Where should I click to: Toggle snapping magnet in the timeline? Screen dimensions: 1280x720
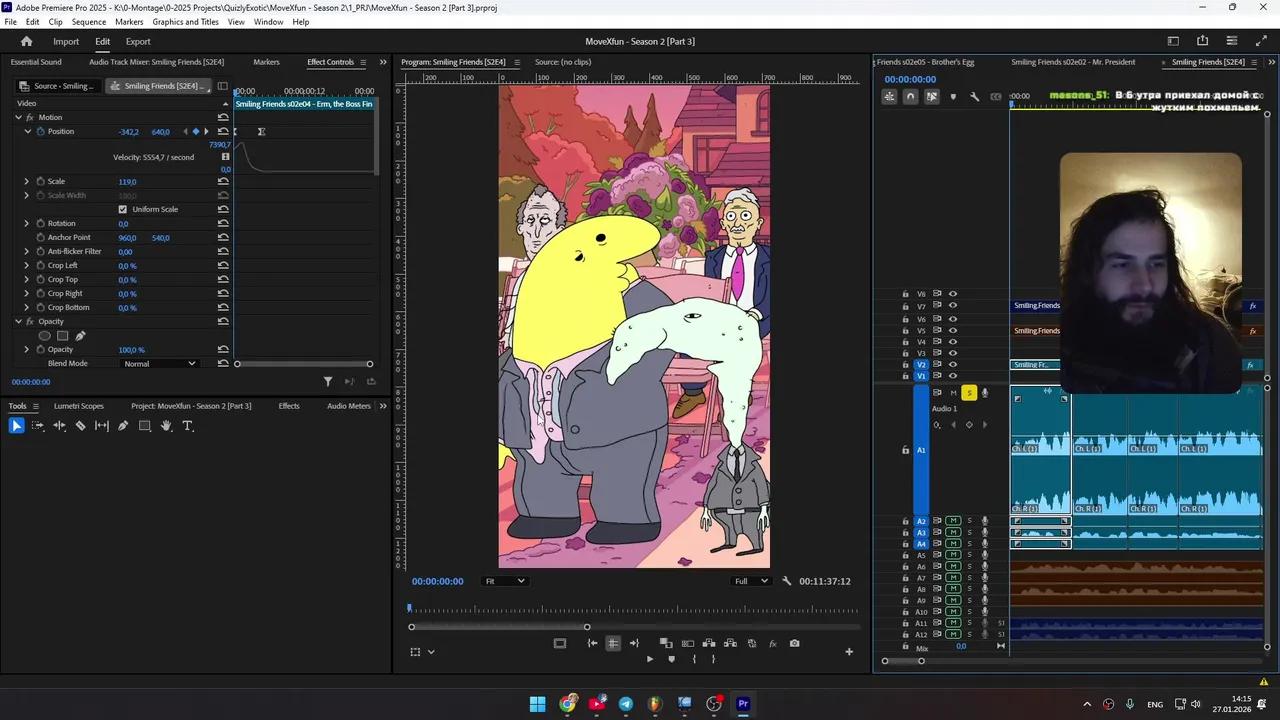pos(909,96)
